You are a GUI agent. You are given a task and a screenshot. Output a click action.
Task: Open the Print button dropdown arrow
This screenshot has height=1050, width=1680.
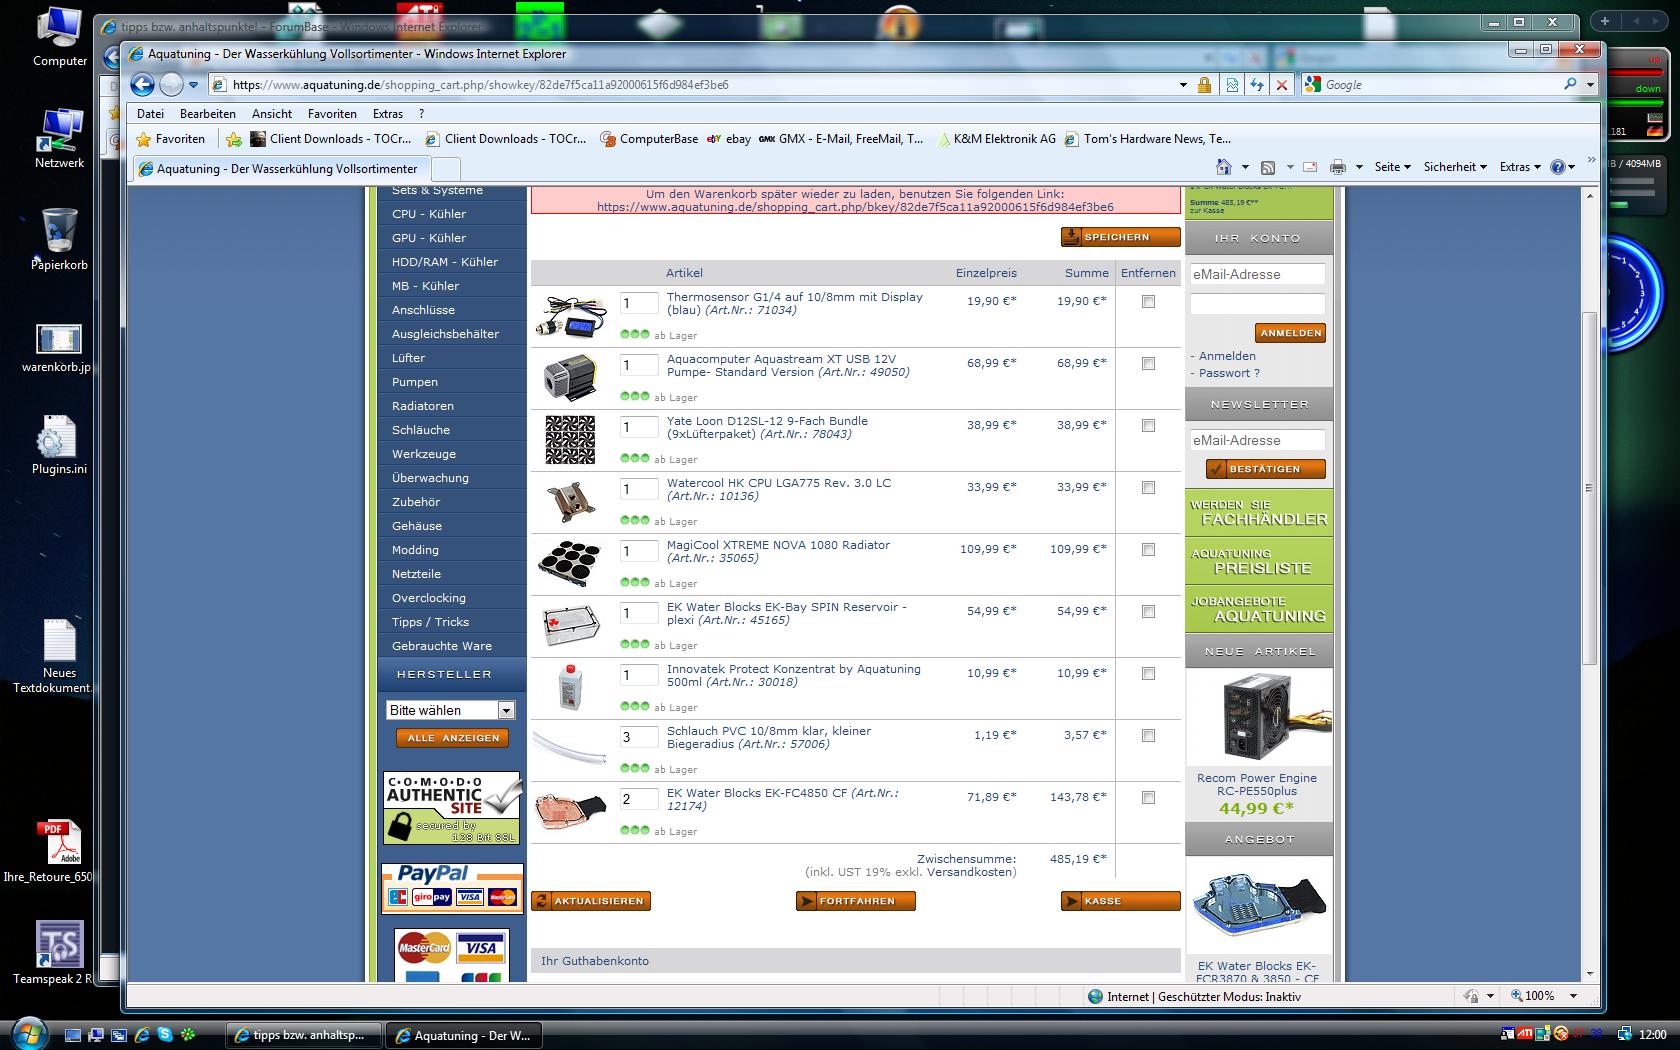(x=1359, y=167)
